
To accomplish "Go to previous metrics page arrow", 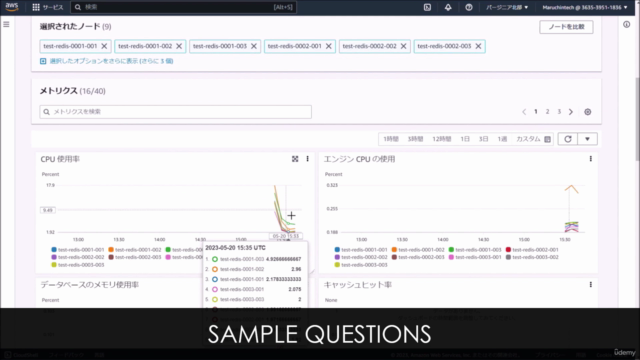I will pyautogui.click(x=524, y=112).
